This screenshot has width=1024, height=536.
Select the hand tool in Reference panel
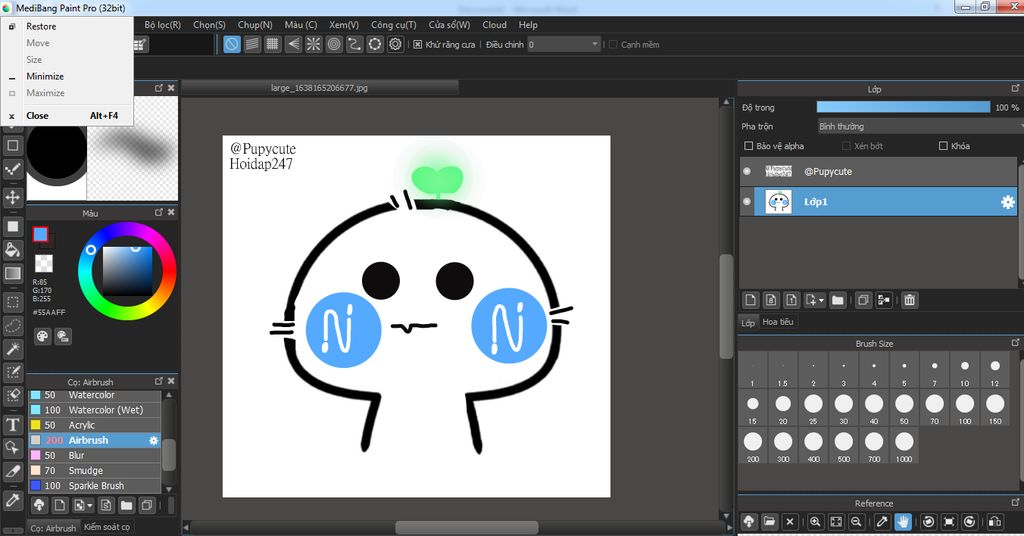[x=903, y=521]
